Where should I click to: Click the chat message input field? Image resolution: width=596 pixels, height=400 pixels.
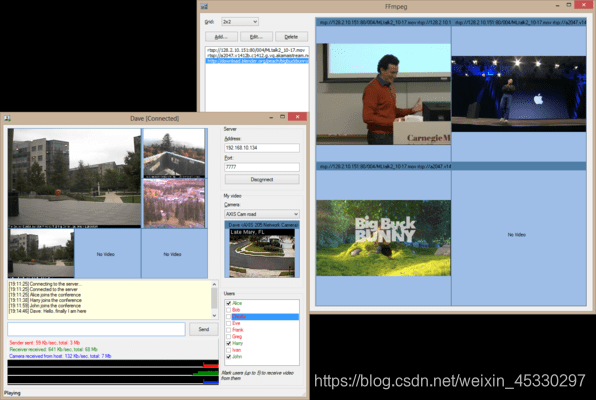click(x=96, y=329)
